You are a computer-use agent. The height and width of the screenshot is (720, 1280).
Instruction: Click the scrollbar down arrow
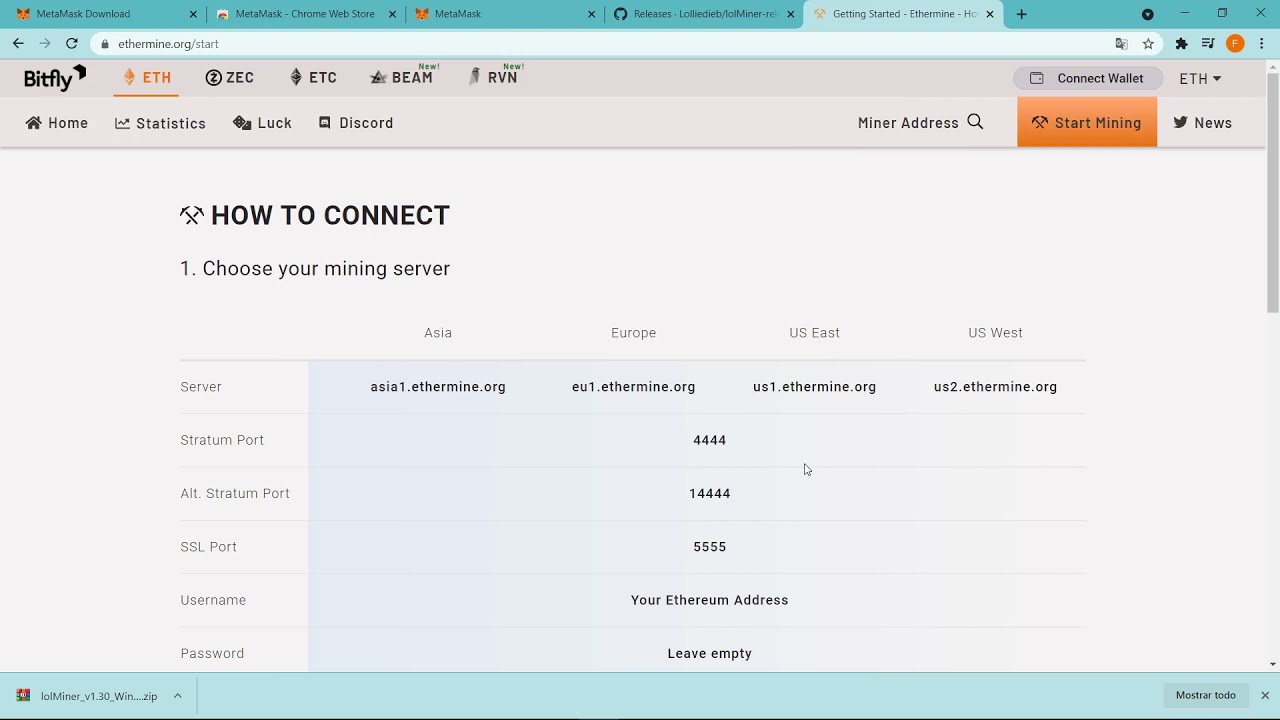point(1272,664)
